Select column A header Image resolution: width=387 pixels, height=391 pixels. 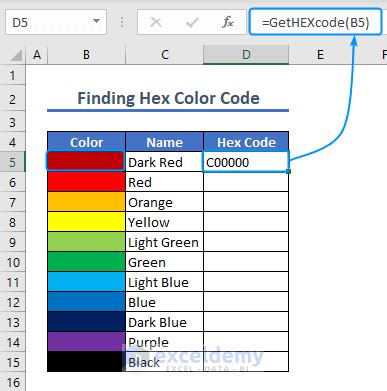pos(37,55)
